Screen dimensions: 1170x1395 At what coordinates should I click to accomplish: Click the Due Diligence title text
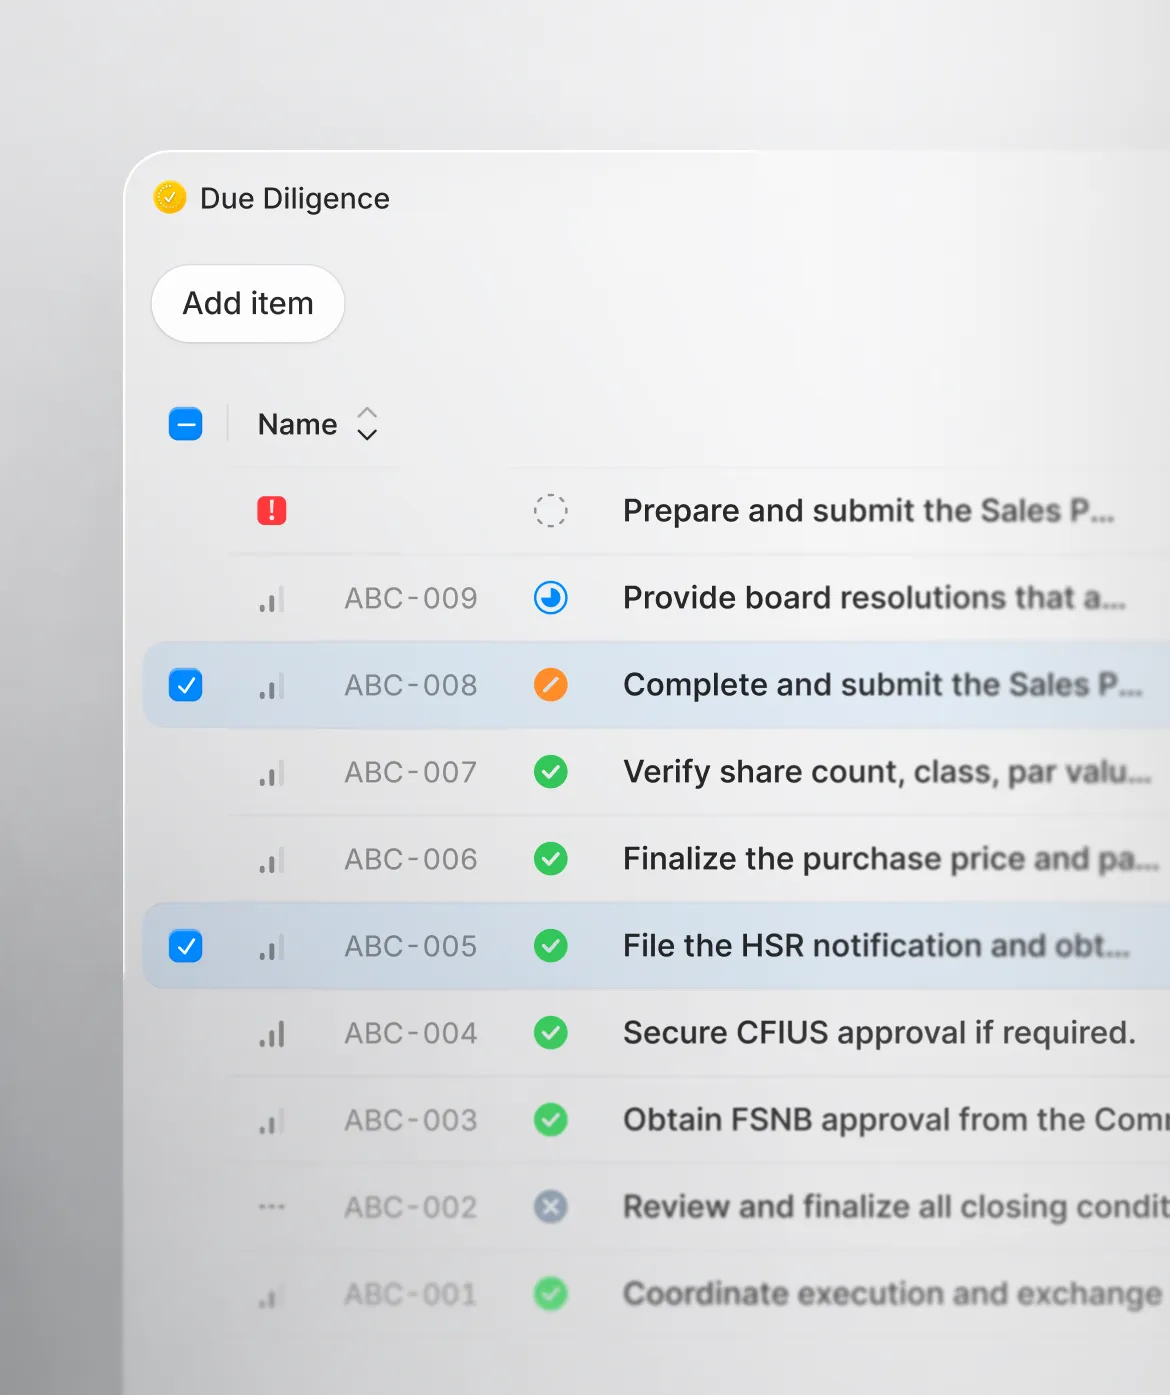point(295,199)
